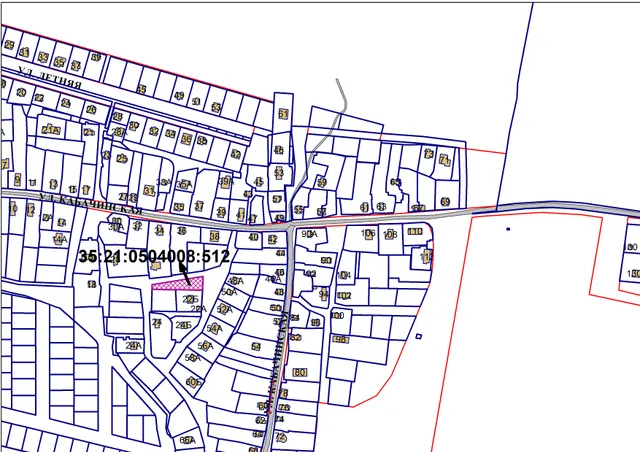Click the parcel label 14А
The height and width of the screenshot is (452, 640).
coord(60,239)
